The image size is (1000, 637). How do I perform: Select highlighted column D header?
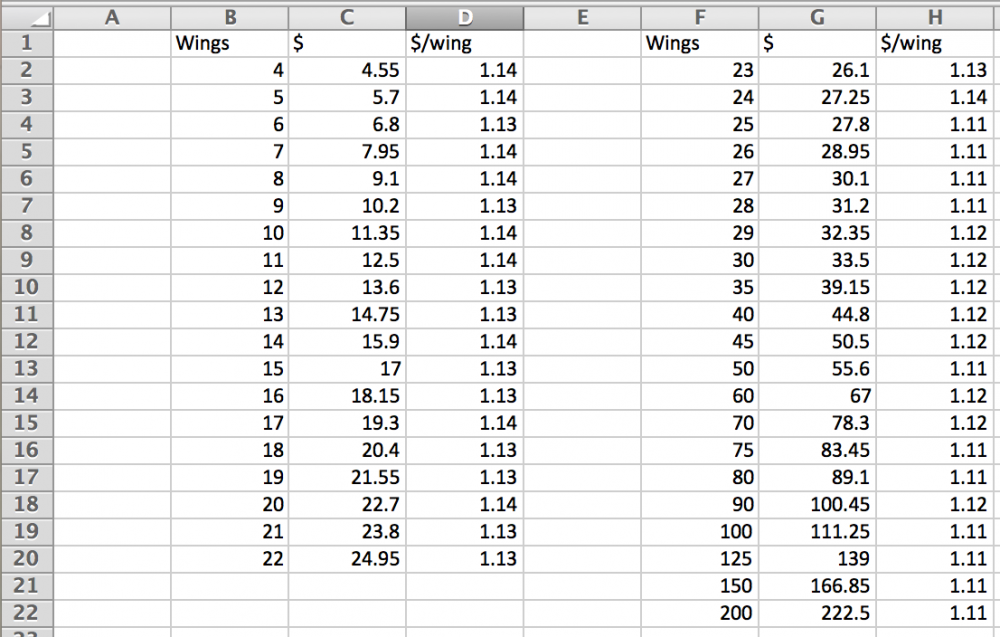click(464, 18)
